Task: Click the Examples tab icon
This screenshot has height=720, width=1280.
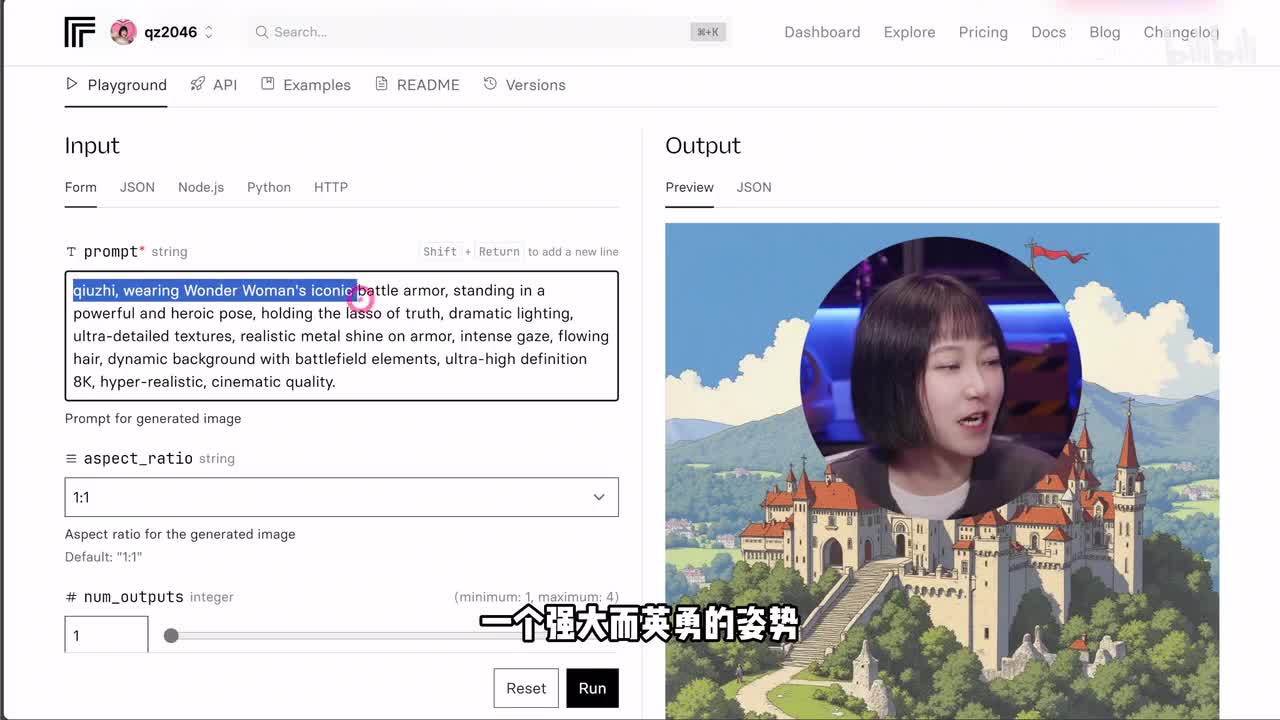Action: pyautogui.click(x=268, y=84)
